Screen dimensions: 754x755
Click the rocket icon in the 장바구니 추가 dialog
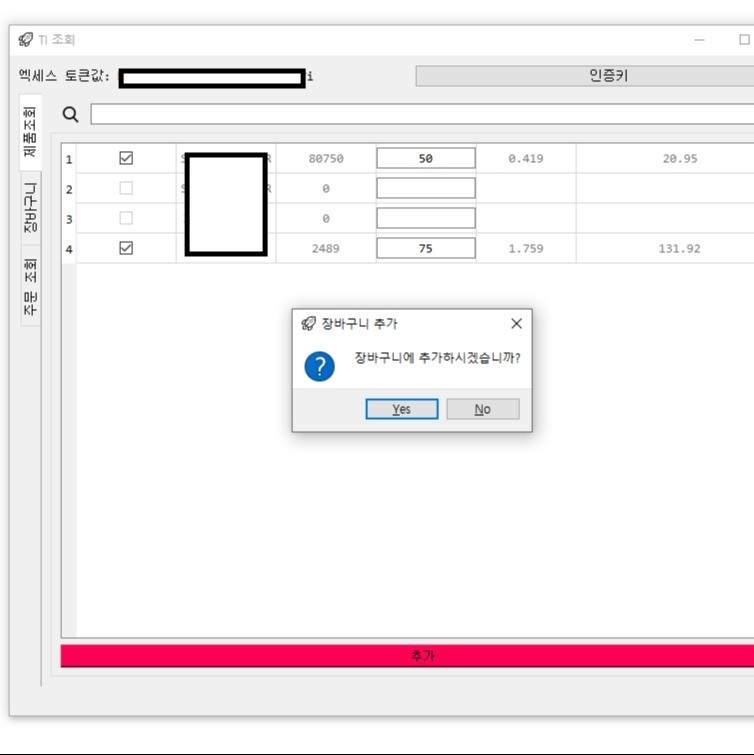(309, 324)
